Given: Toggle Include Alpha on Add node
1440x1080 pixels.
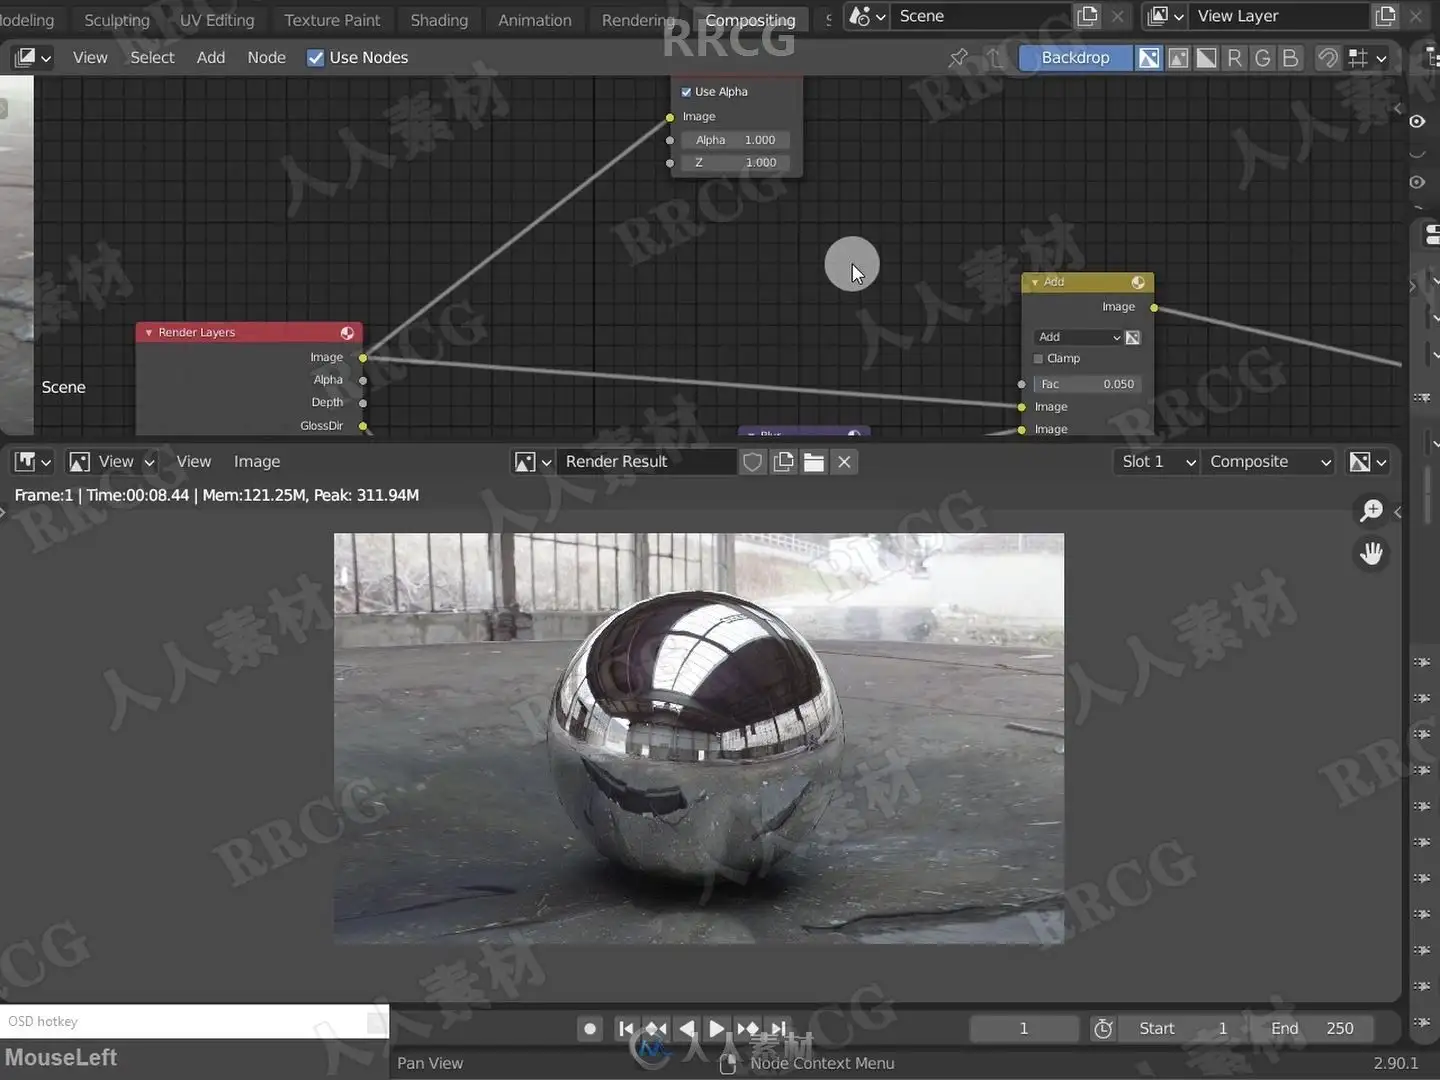Looking at the screenshot, I should coord(1133,337).
